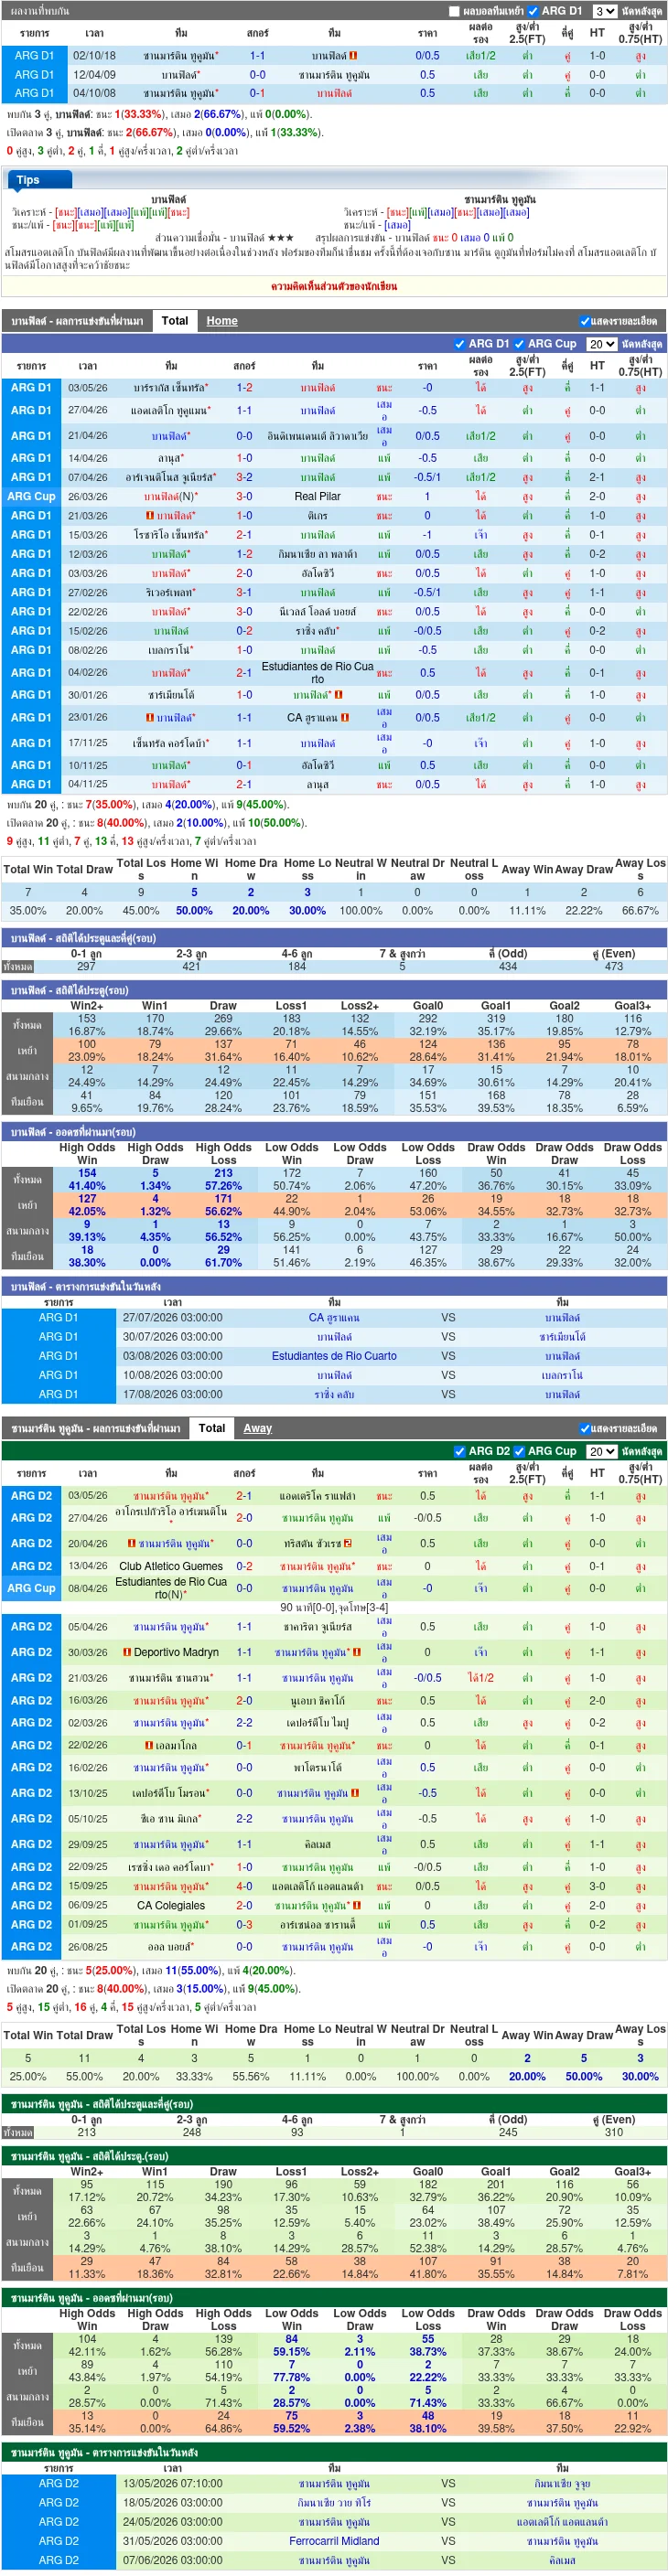
Task: Toggle ARG D2 filter checkbox
Action: tap(459, 1452)
